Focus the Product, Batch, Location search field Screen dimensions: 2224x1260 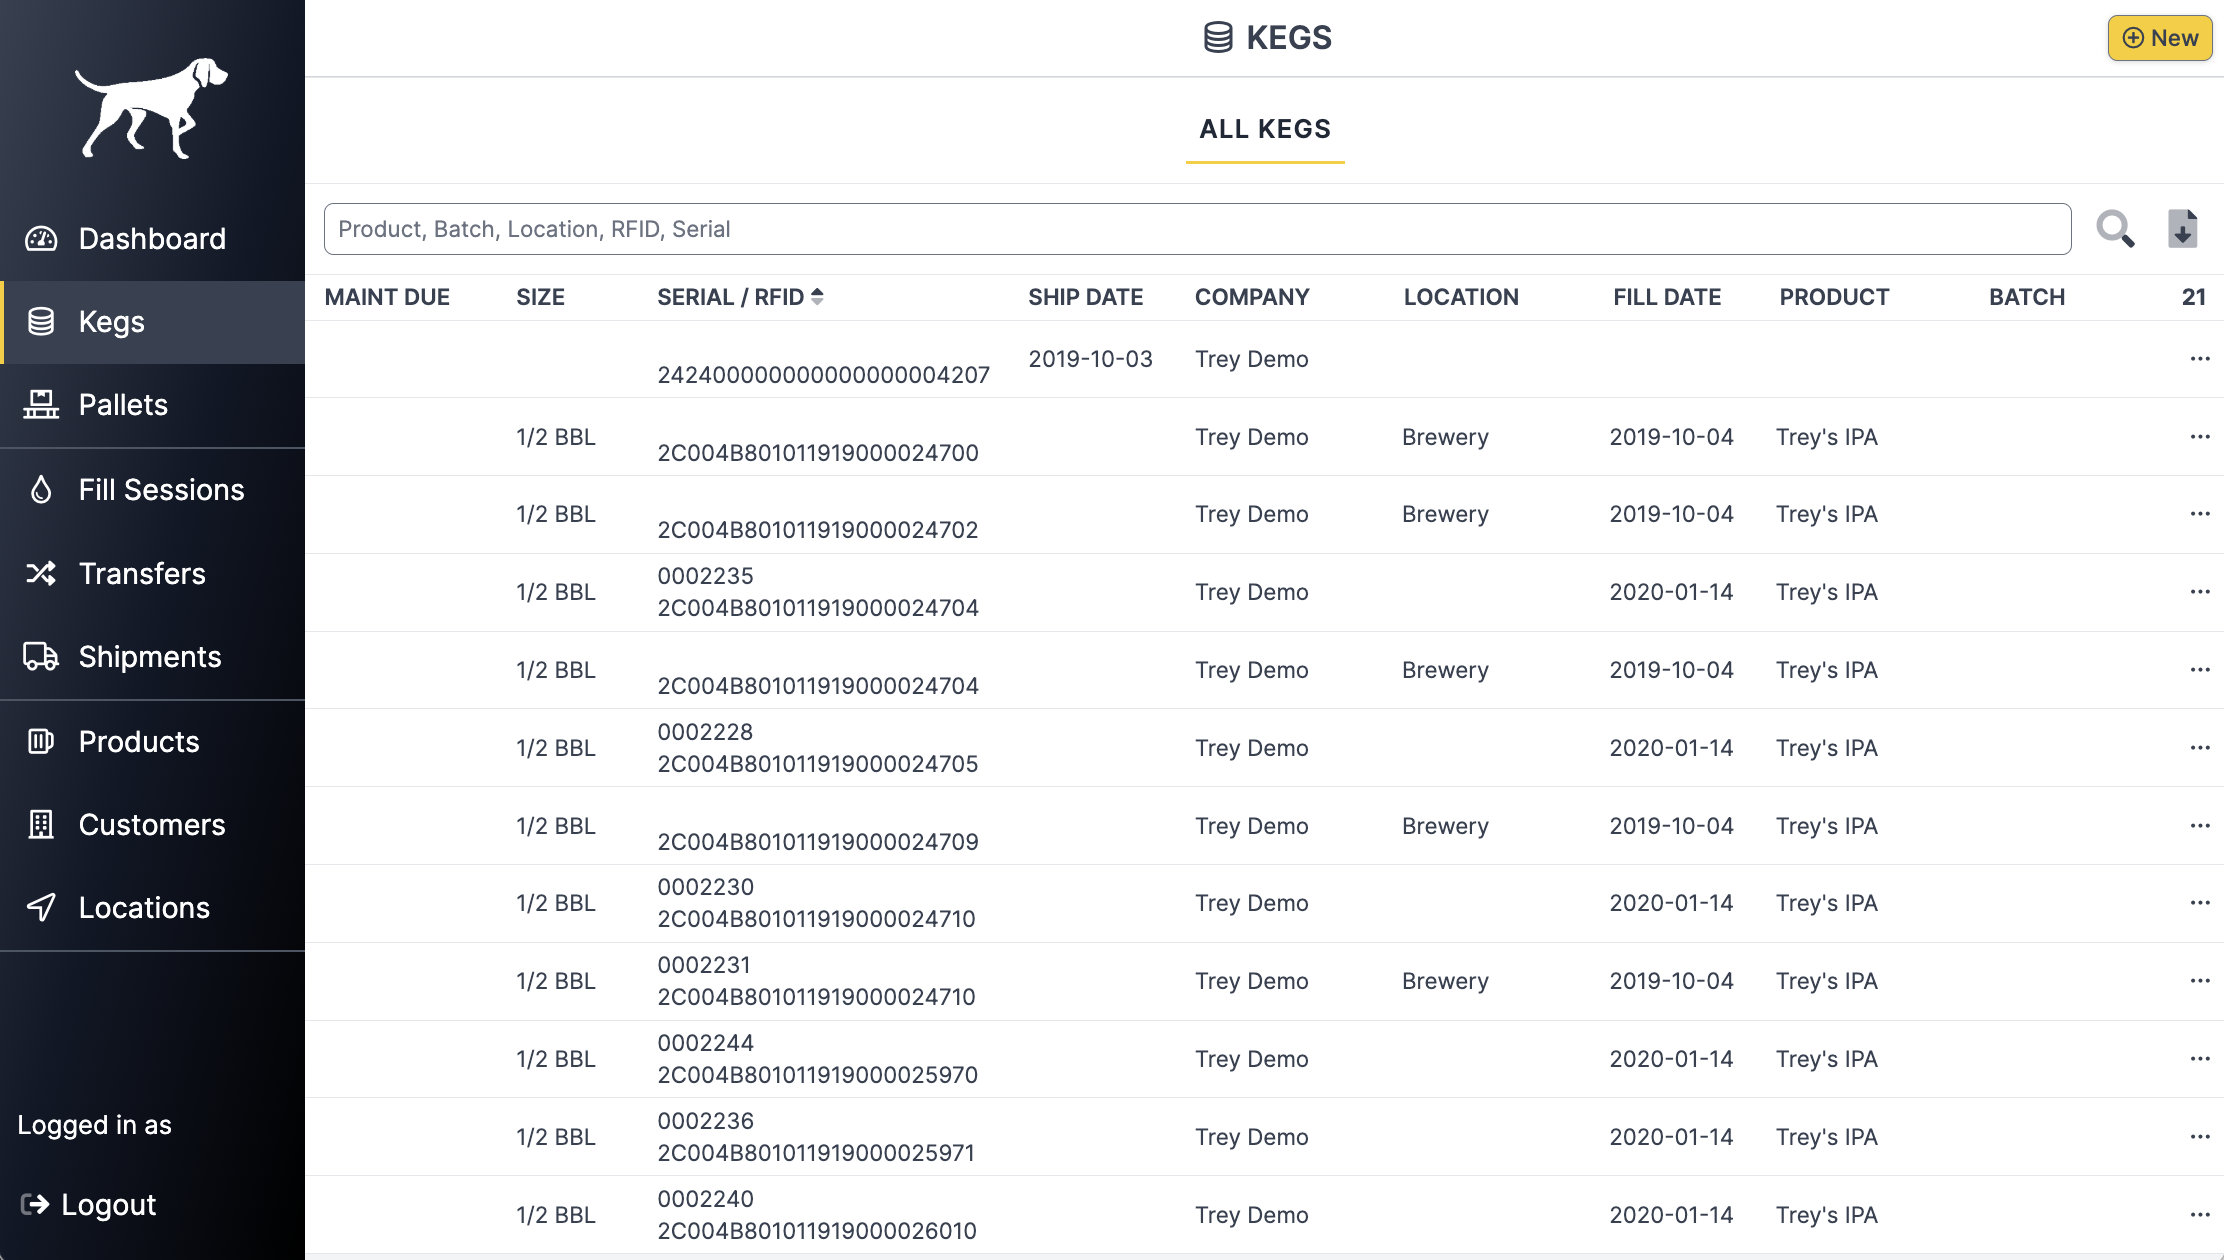point(1196,229)
